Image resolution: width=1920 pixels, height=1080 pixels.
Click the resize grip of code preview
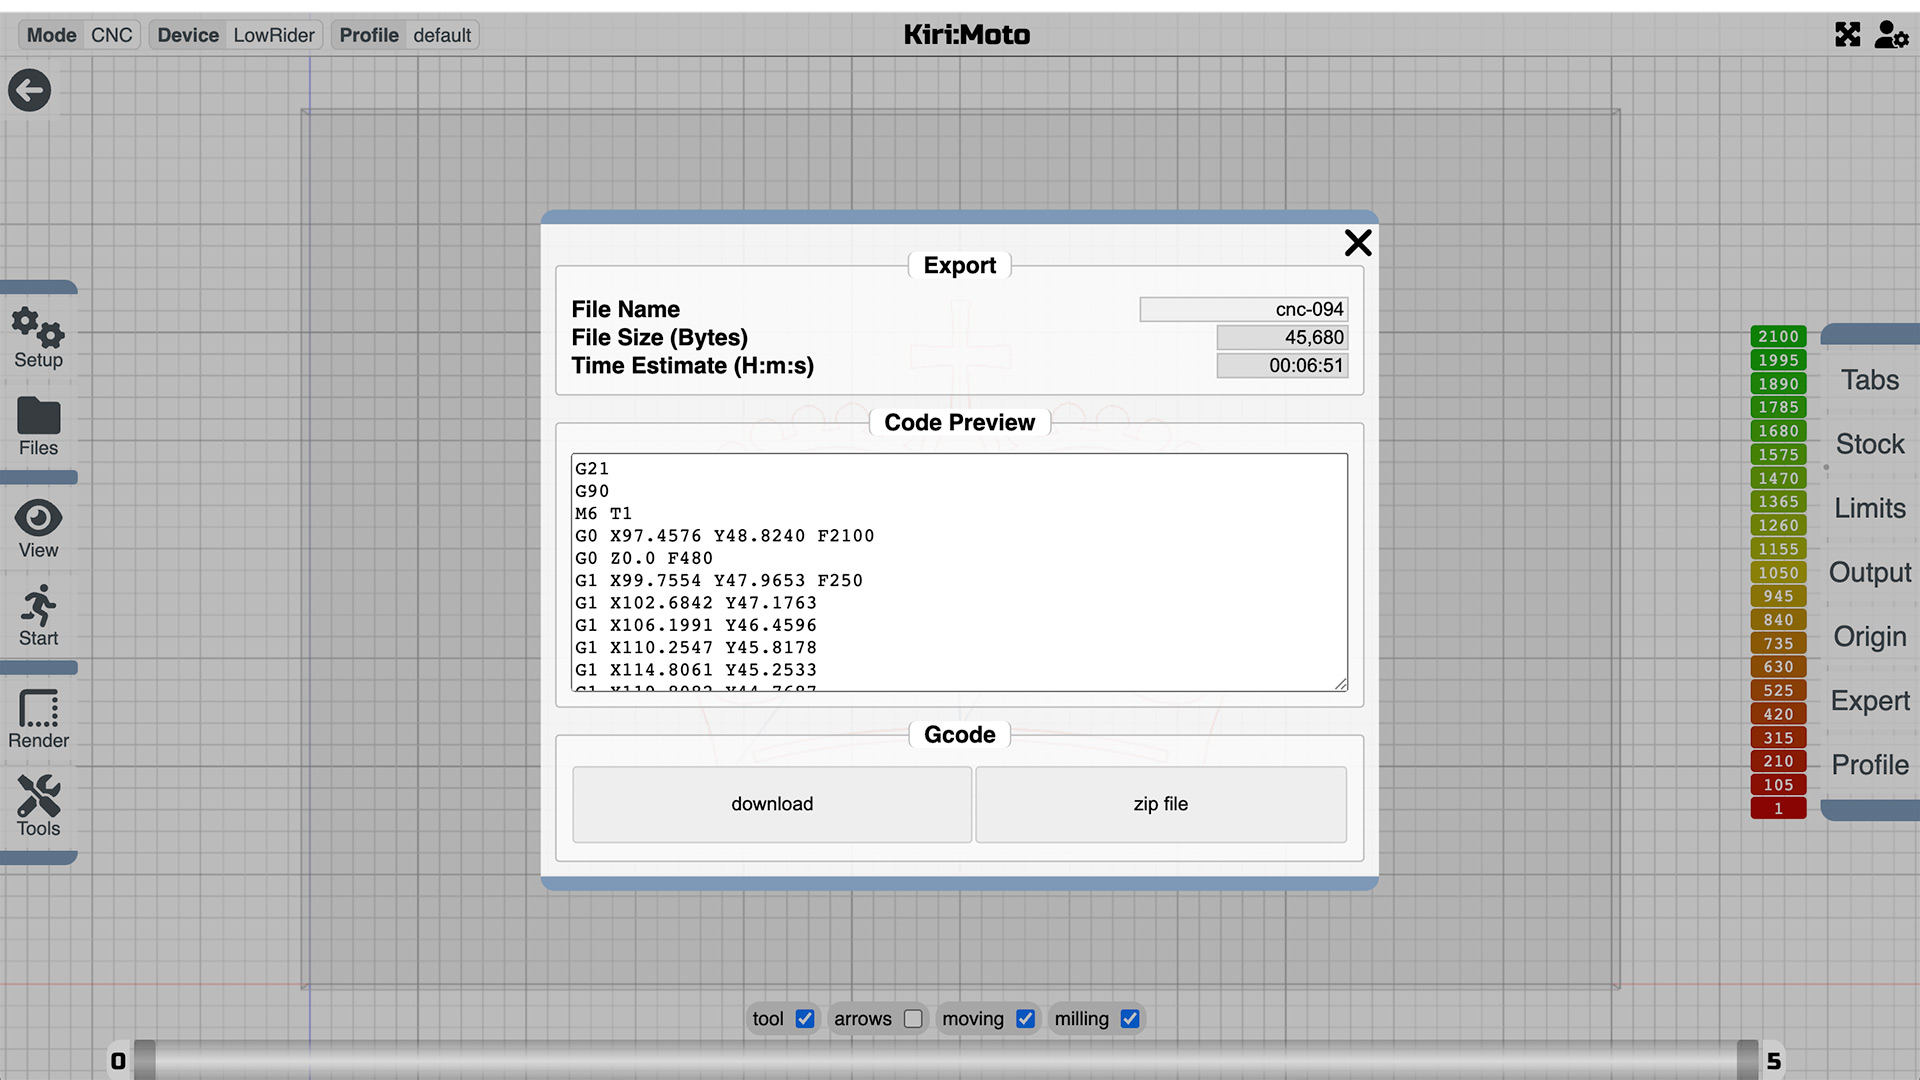click(x=1340, y=684)
